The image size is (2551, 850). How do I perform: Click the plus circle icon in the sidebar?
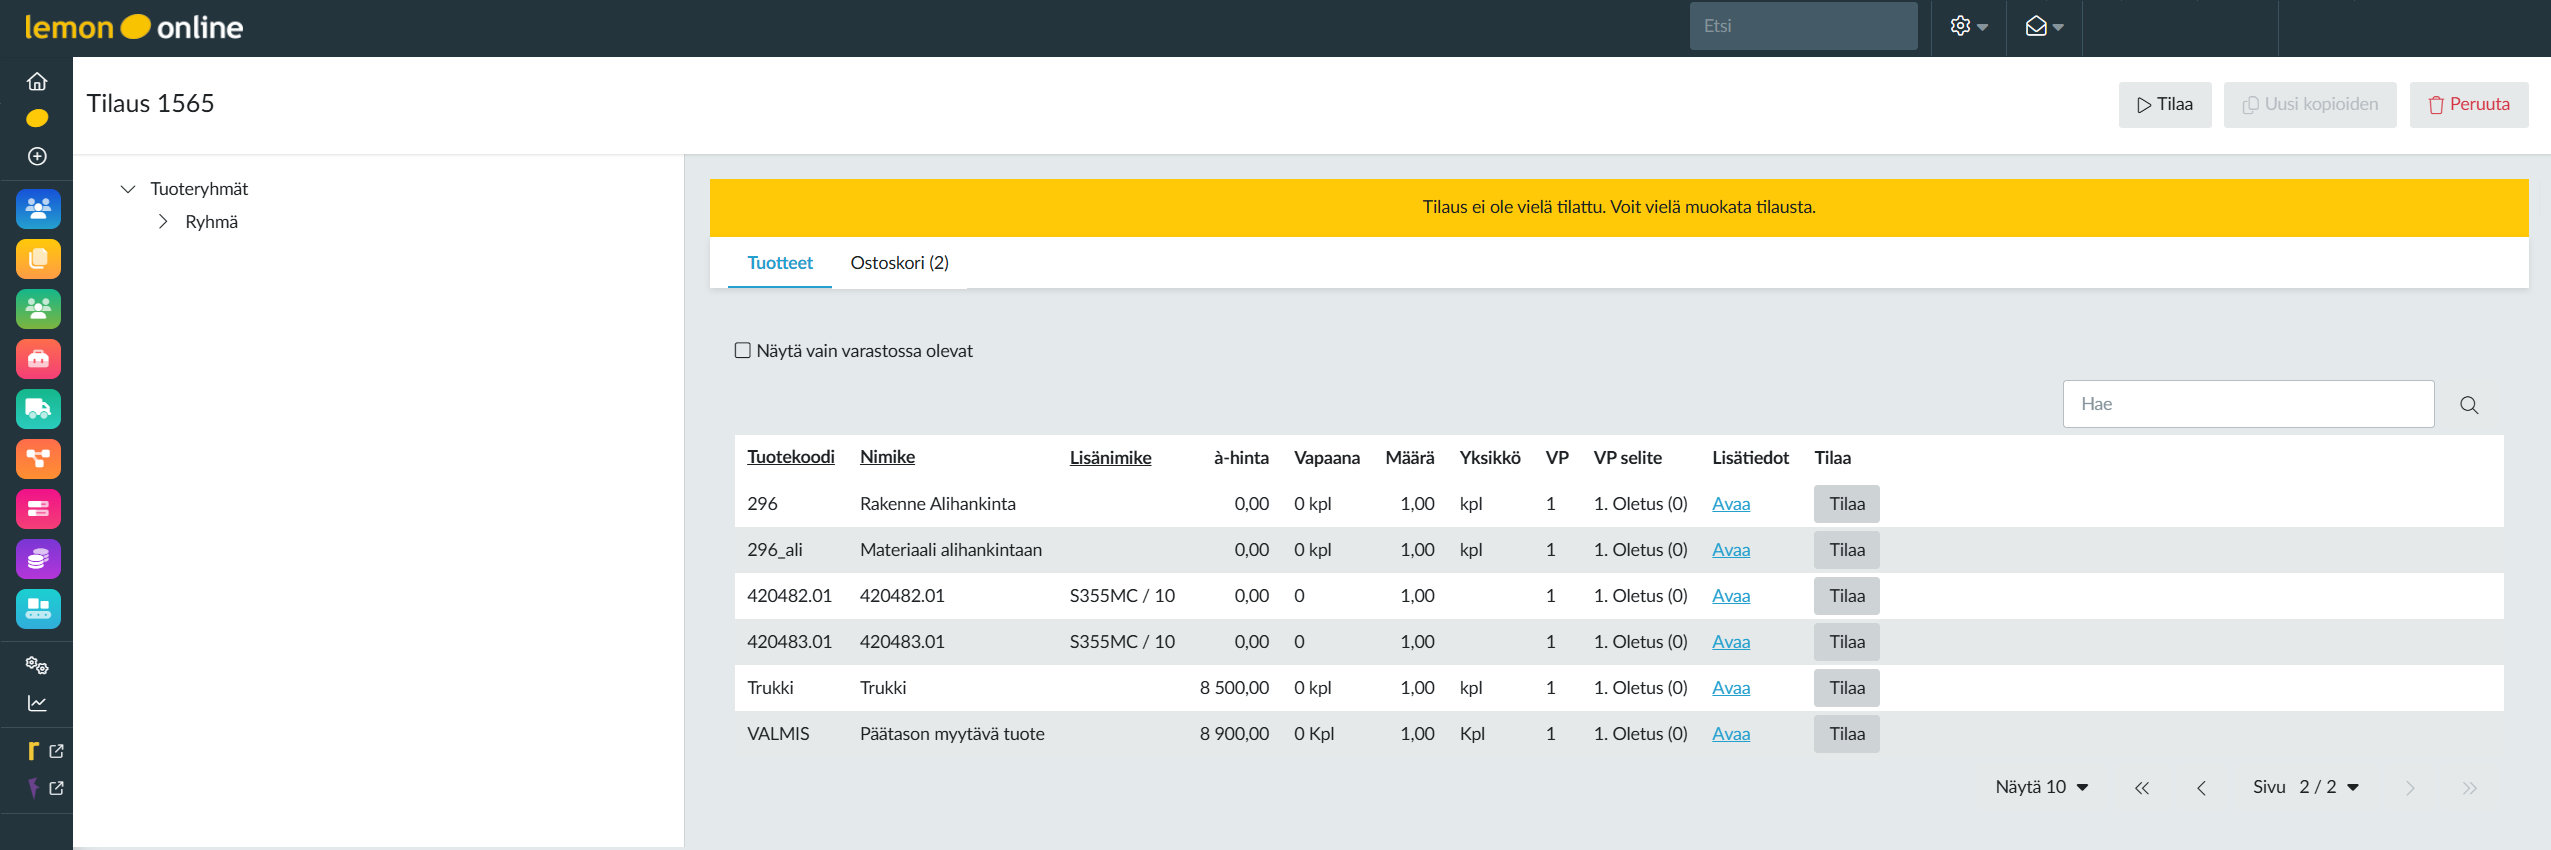[x=37, y=156]
